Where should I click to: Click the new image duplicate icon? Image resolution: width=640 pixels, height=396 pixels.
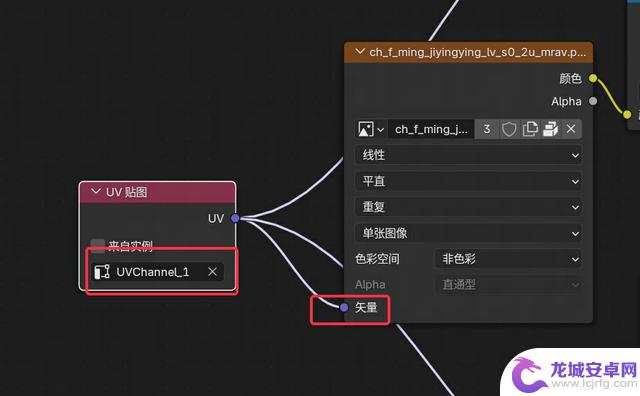click(530, 129)
